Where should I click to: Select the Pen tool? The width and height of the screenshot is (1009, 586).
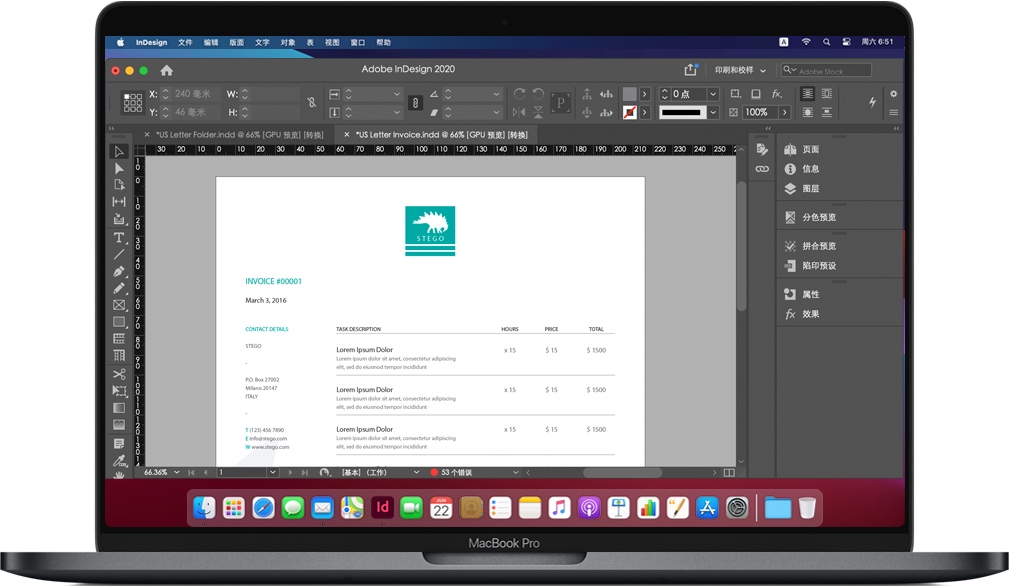pos(119,271)
